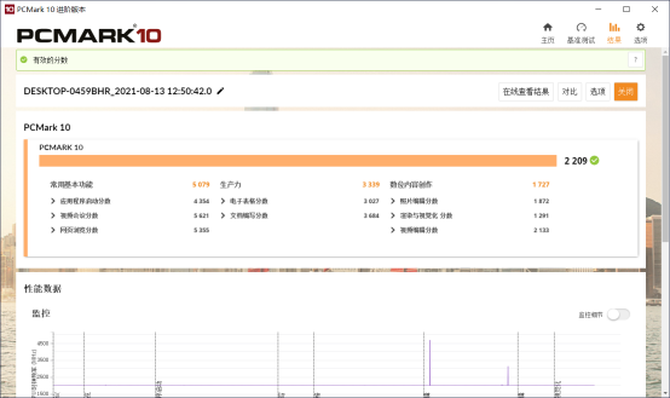Viewport: 670px width, 398px height.
Task: Open the Home (主页) icon
Action: 547,28
